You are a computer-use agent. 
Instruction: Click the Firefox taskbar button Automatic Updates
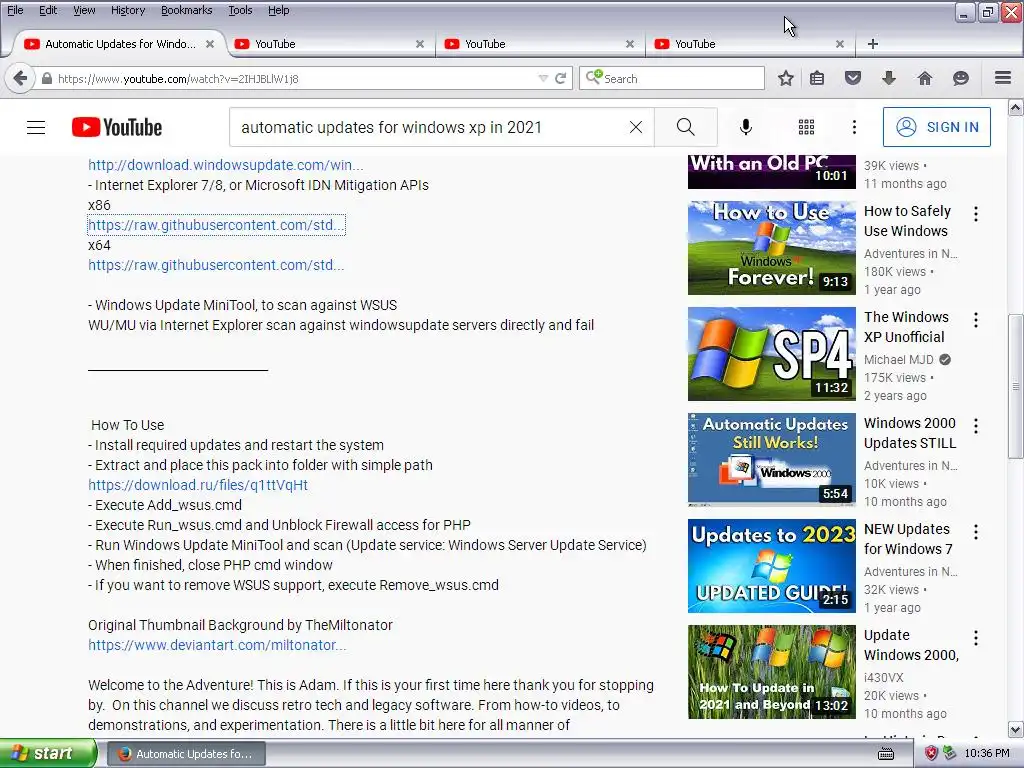pyautogui.click(x=186, y=754)
